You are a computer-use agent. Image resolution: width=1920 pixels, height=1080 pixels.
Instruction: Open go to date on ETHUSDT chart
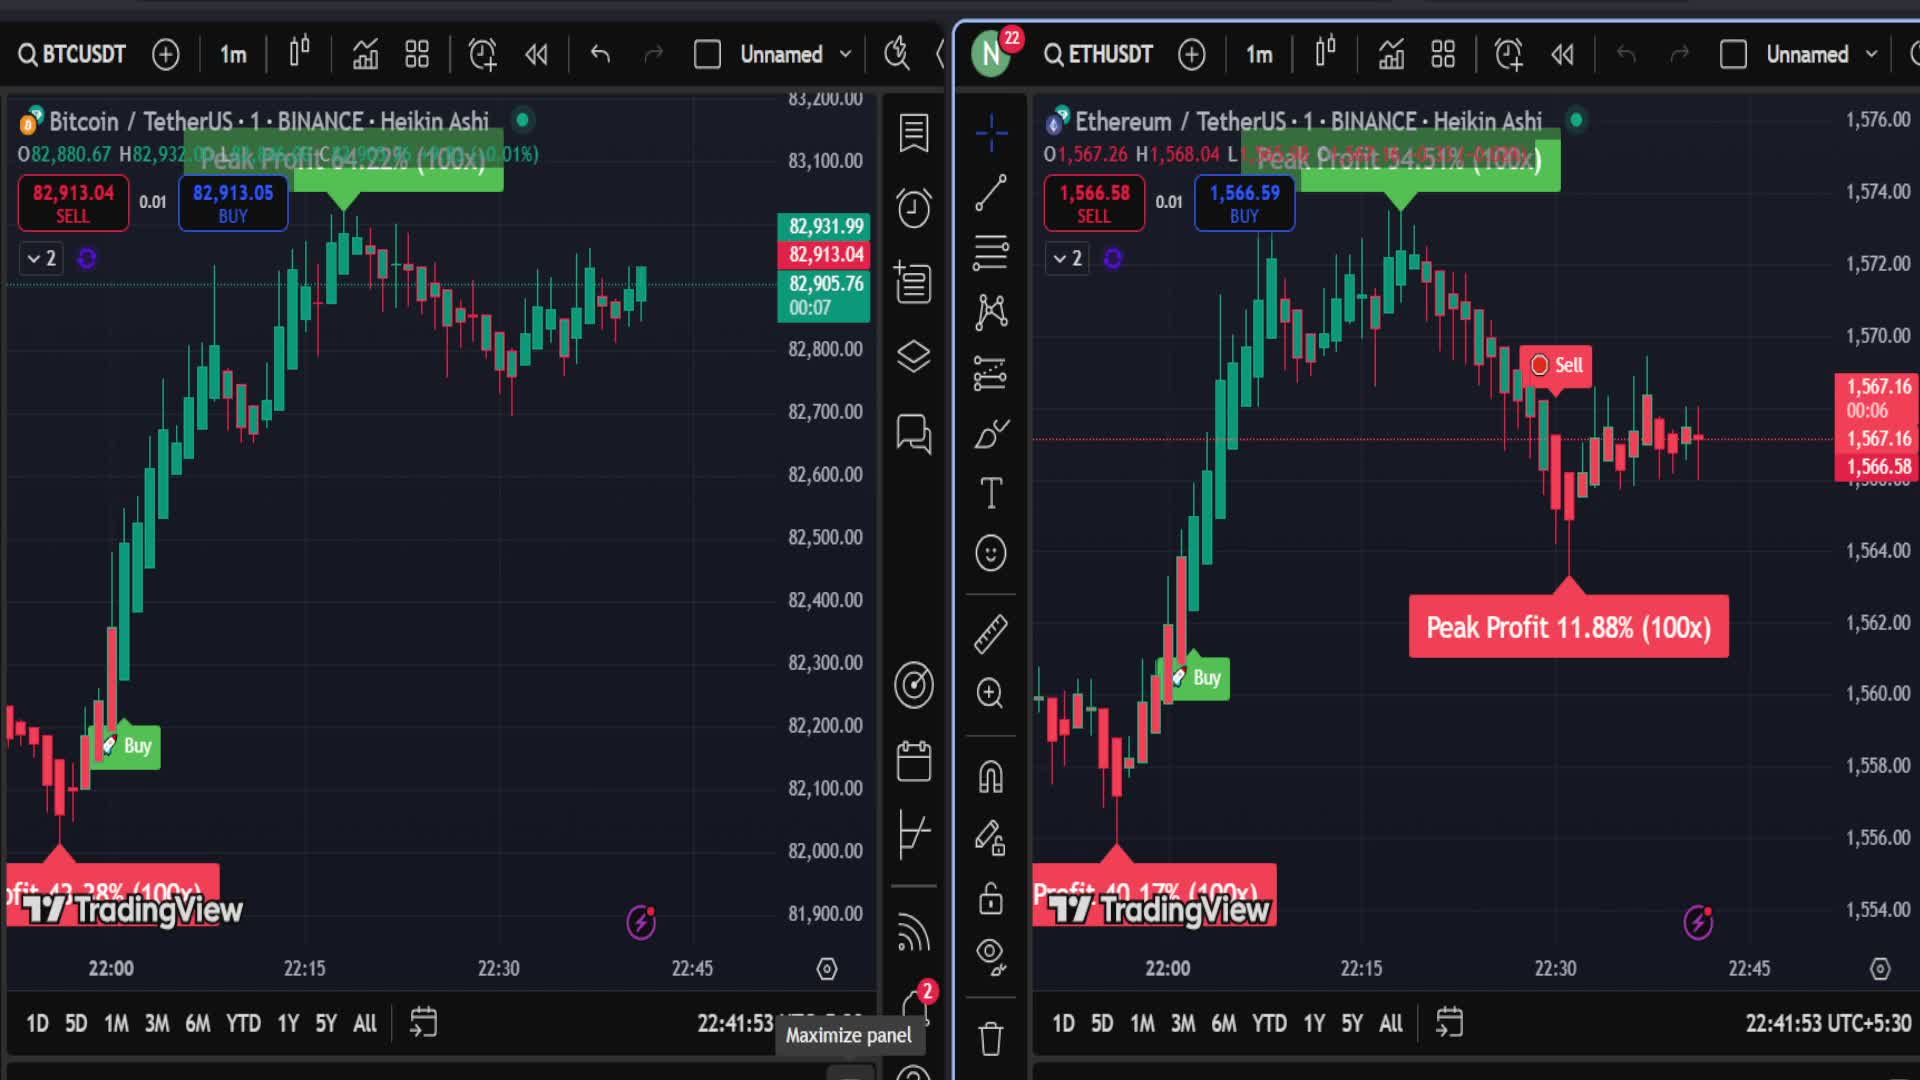(1449, 1022)
